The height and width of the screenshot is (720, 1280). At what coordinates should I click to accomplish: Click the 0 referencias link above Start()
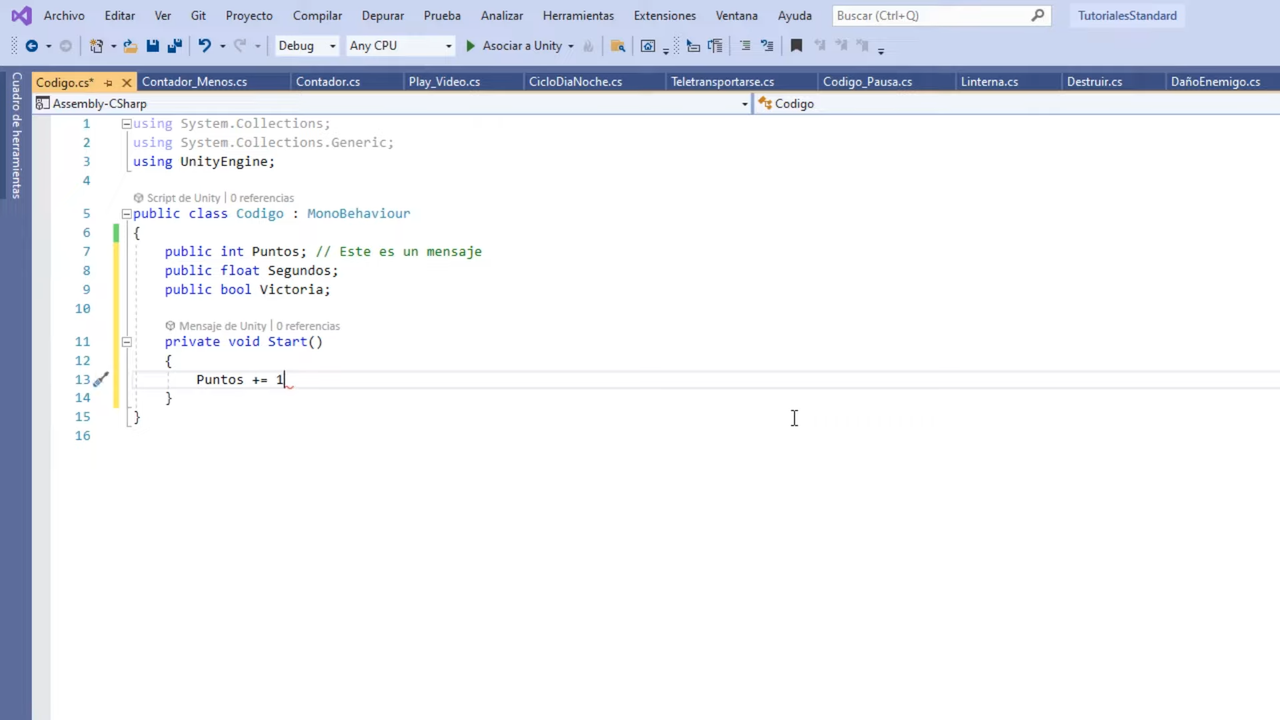[x=308, y=326]
